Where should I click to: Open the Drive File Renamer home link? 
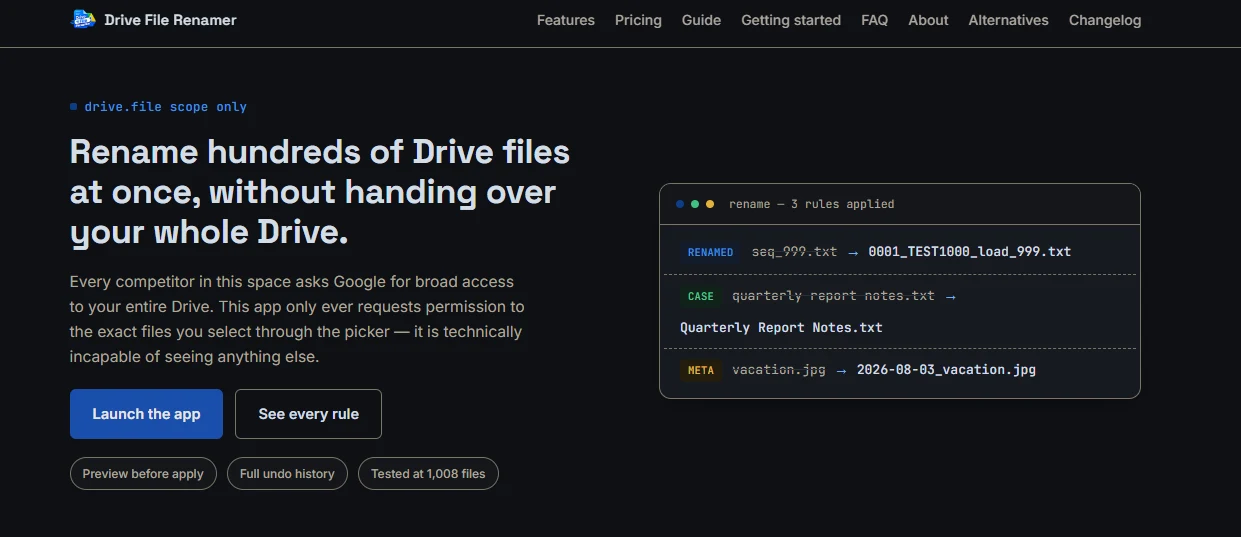[154, 19]
